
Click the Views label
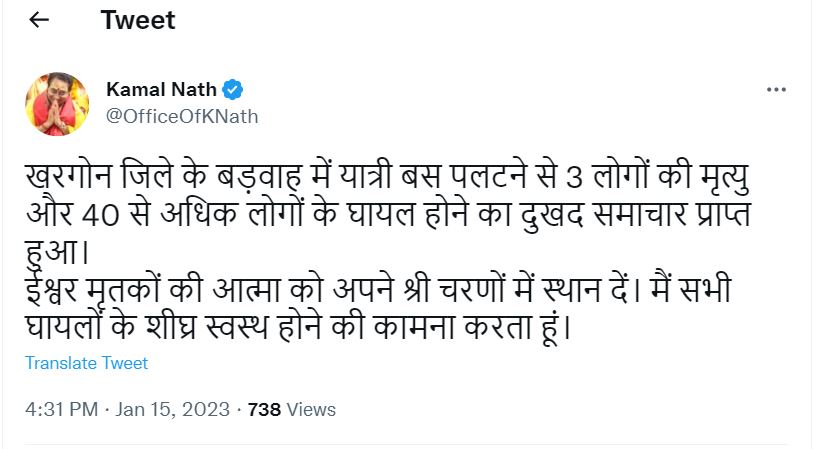pyautogui.click(x=311, y=409)
